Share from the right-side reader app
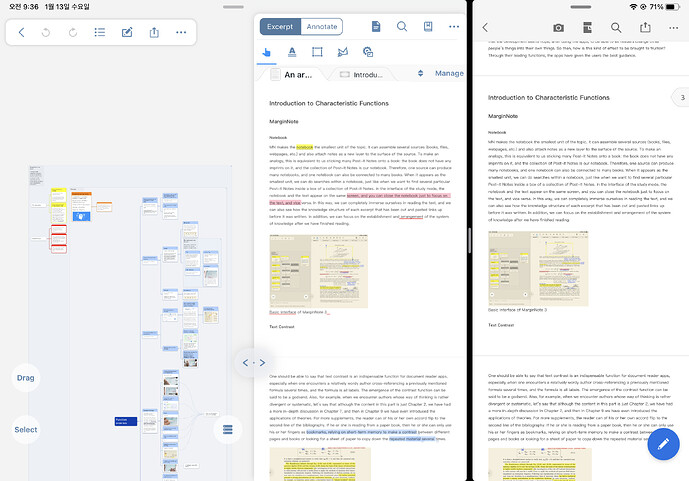This screenshot has width=689, height=481. pyautogui.click(x=645, y=27)
